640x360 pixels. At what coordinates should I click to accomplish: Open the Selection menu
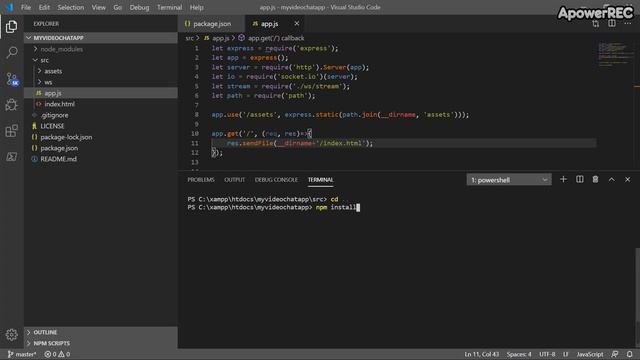[71, 7]
